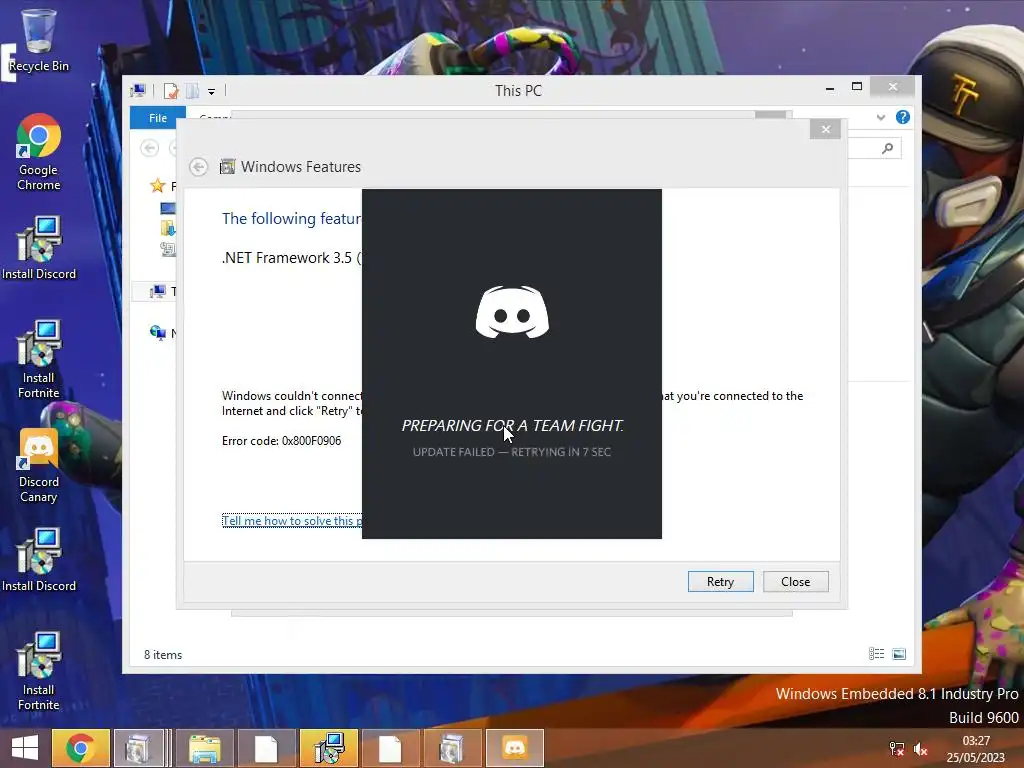This screenshot has width=1024, height=768.
Task: Click the network status tray icon
Action: [897, 749]
